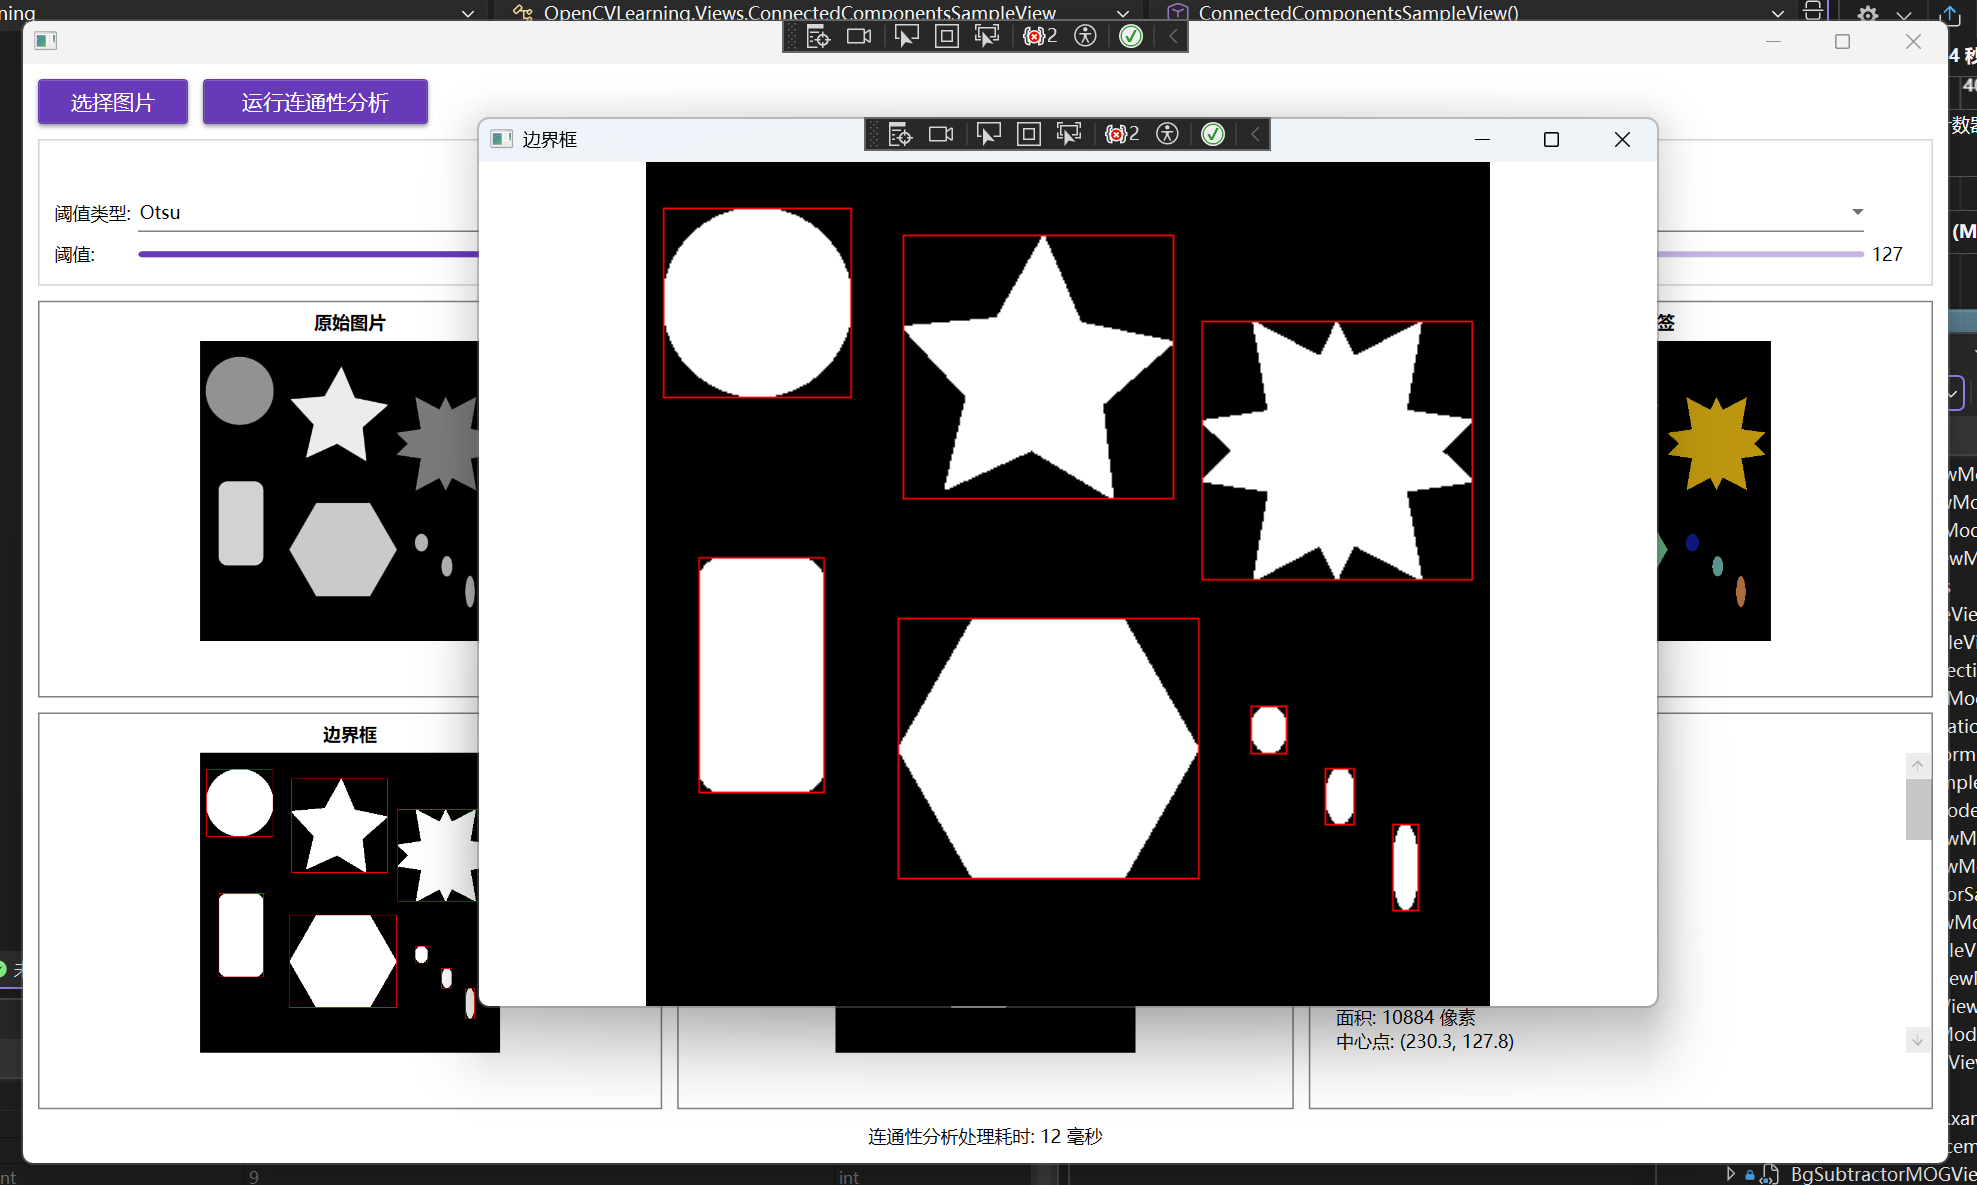Click binding failures icon in main window toolbar
1977x1185 pixels.
(x=1039, y=37)
